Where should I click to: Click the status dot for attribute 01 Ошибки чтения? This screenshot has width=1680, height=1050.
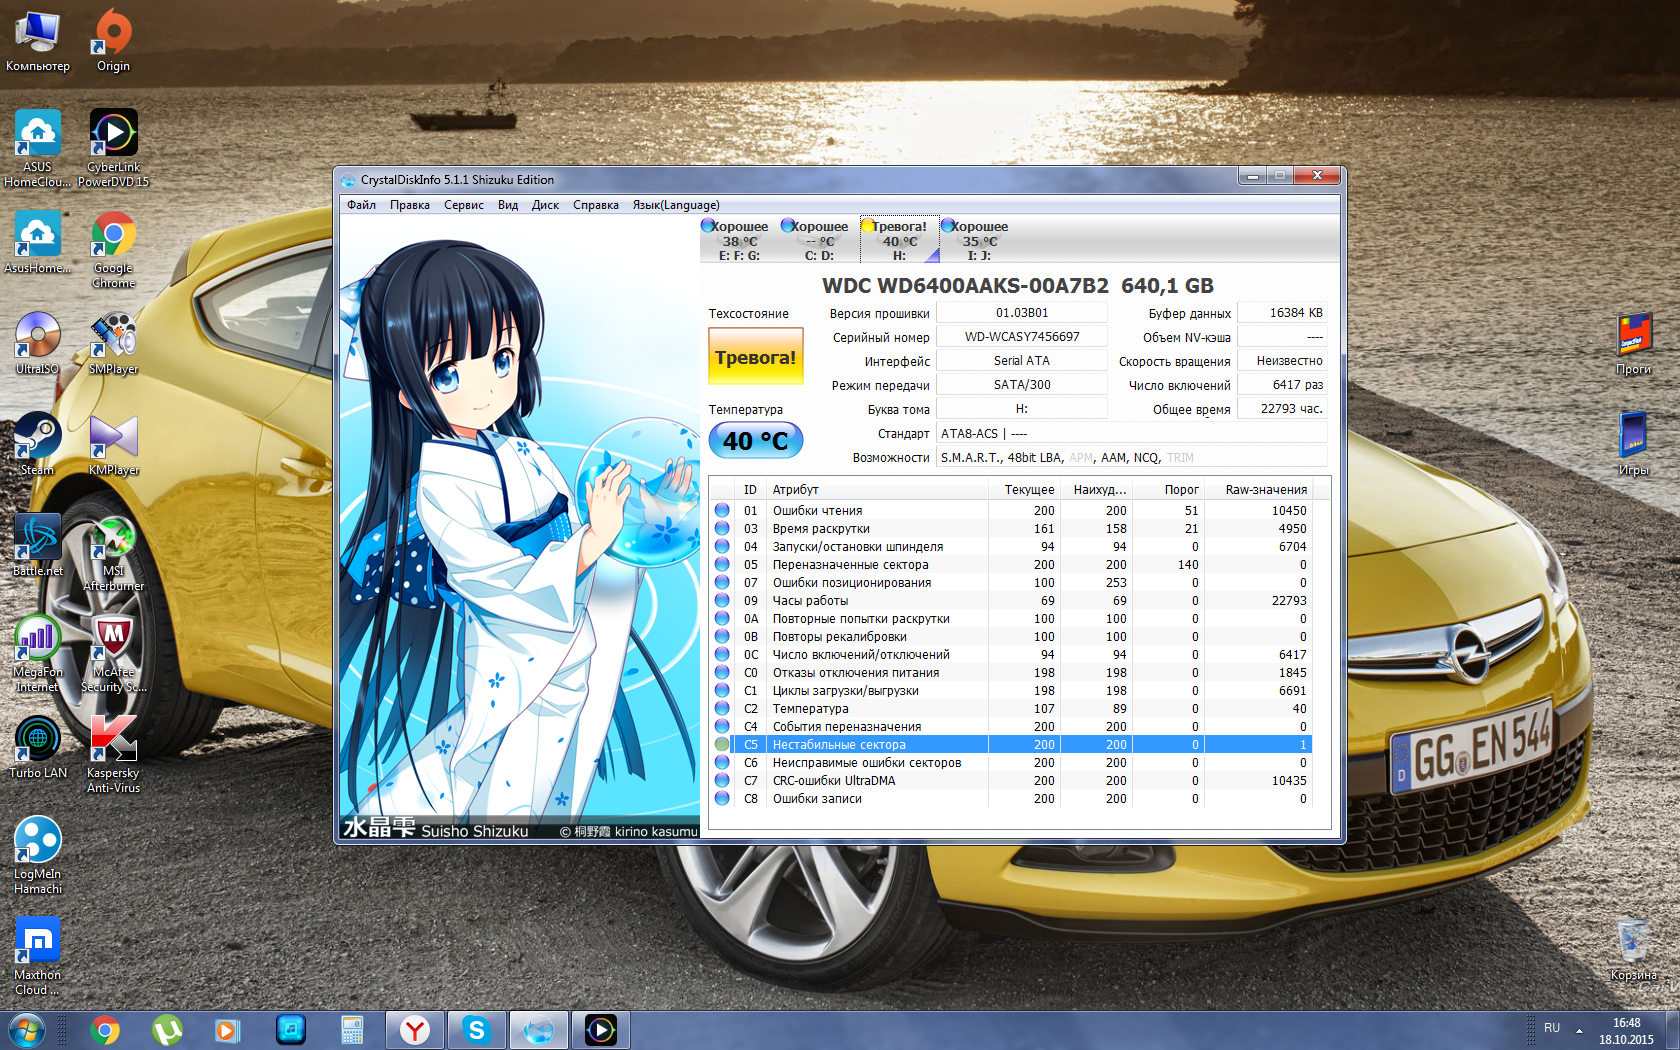coord(722,511)
